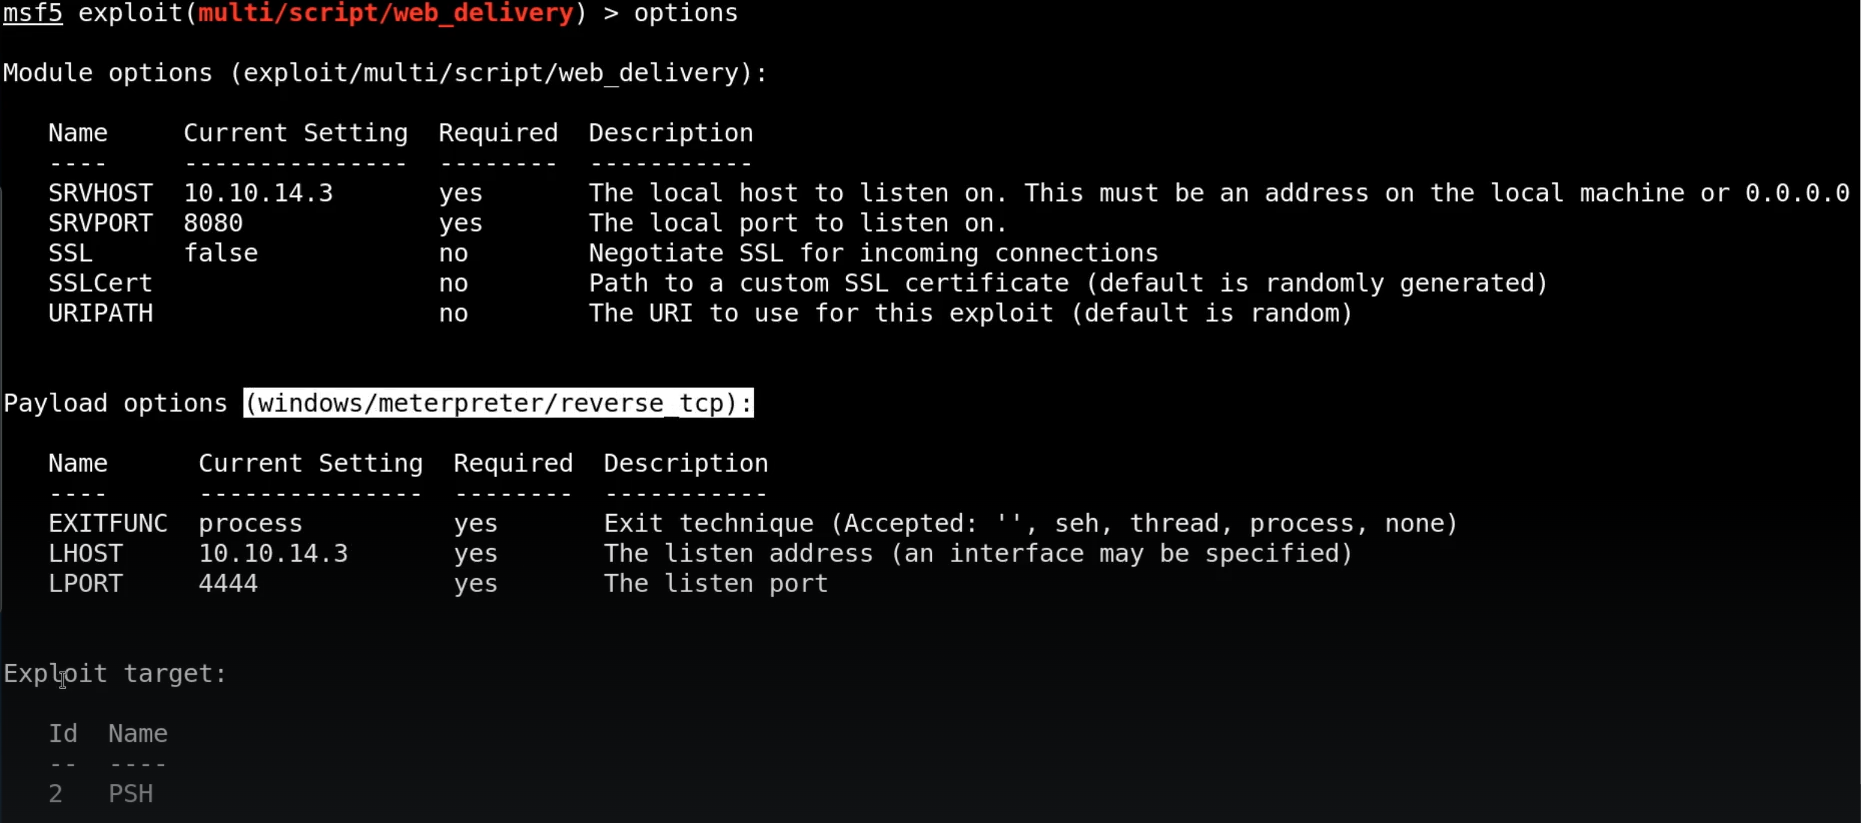1861x823 pixels.
Task: Click the 'Negotiate SSL for incoming connections' description
Action: [x=874, y=253]
